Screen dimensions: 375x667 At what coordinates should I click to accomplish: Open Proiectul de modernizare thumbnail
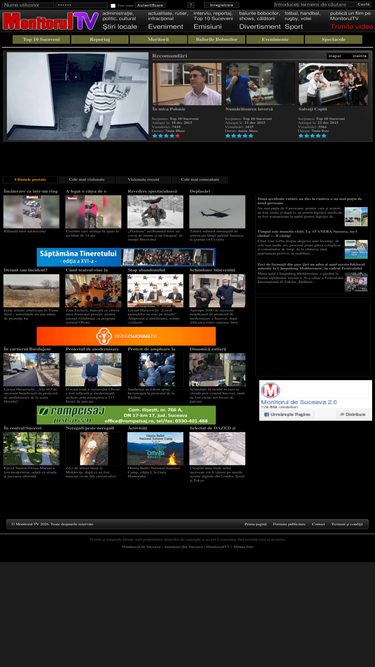(94, 370)
